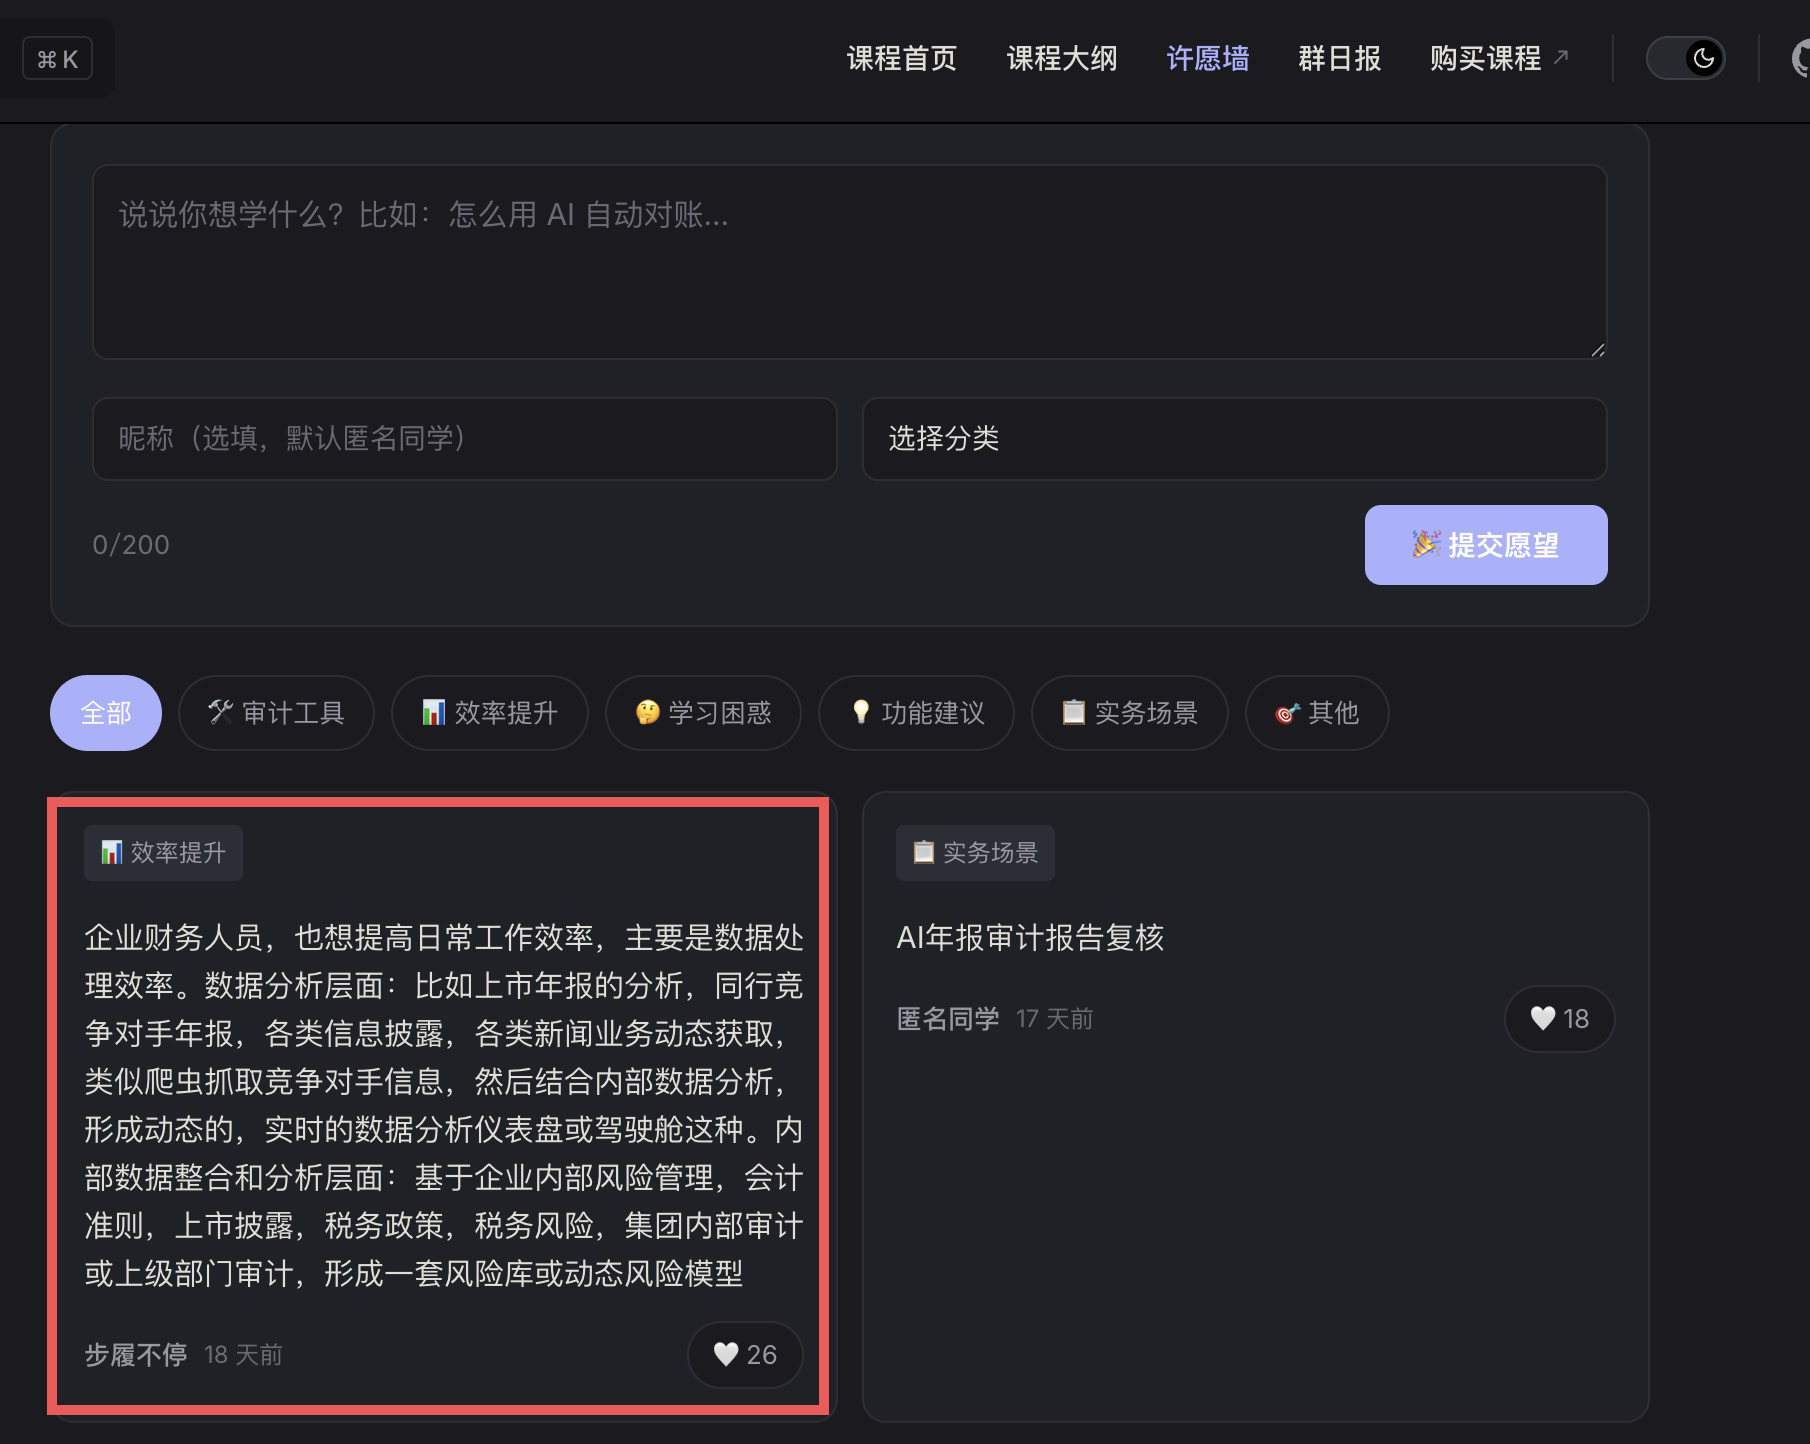Click the target icon on 其他 chip

tap(1287, 713)
